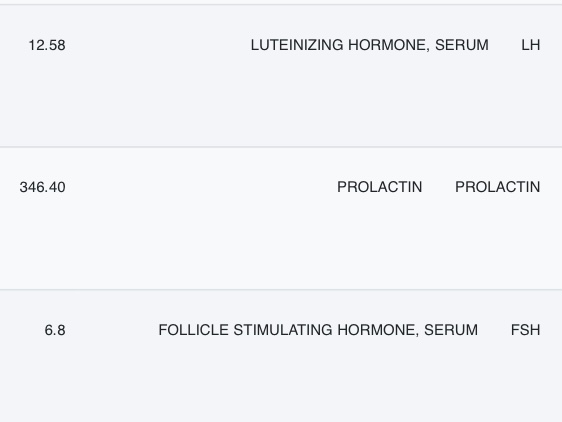
Task: Click divider line between LH and Prolactin rows
Action: [x=281, y=147]
